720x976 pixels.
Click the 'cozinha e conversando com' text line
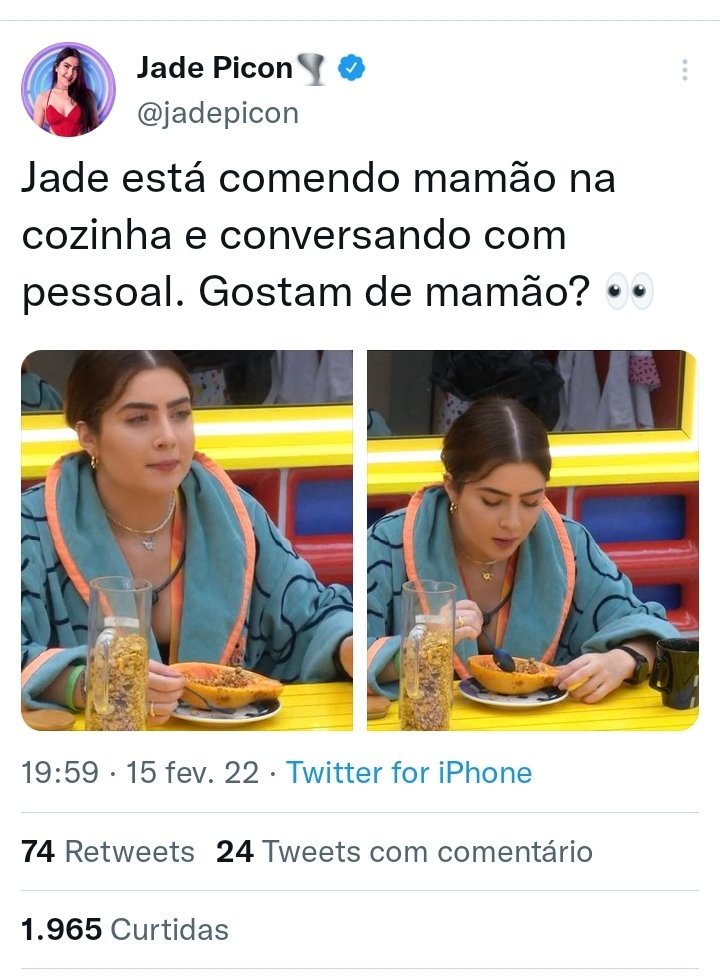(x=294, y=236)
